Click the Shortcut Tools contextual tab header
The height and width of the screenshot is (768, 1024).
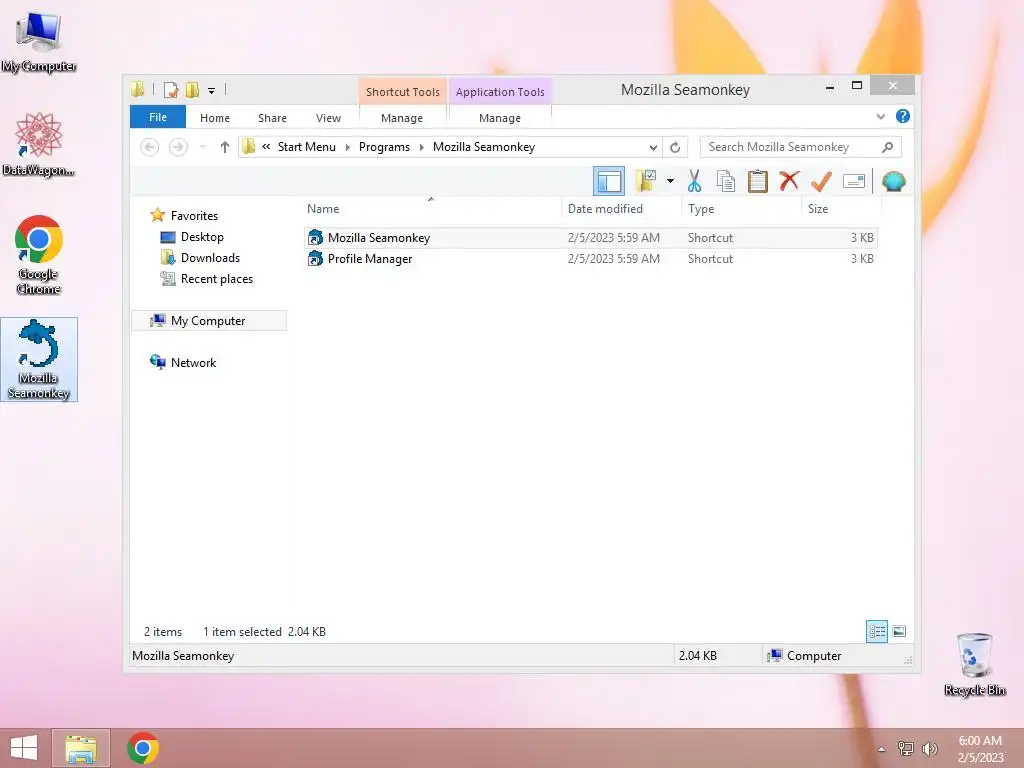pos(402,91)
